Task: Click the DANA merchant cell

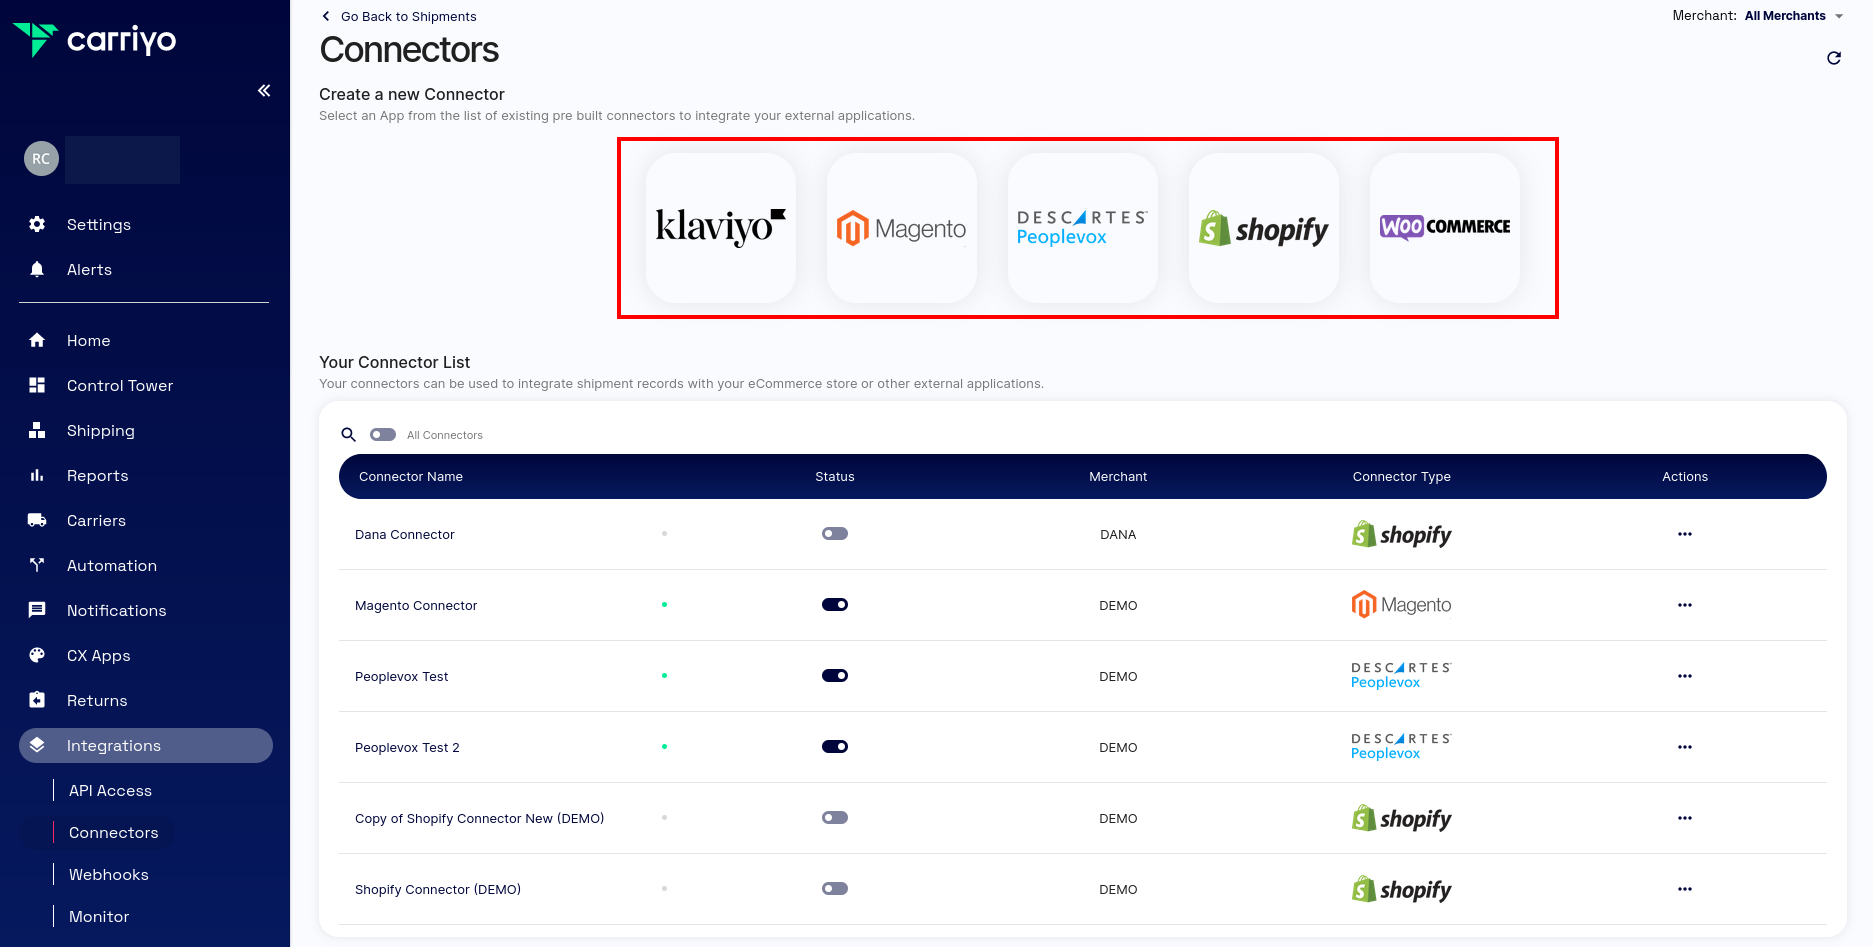Action: coord(1118,534)
